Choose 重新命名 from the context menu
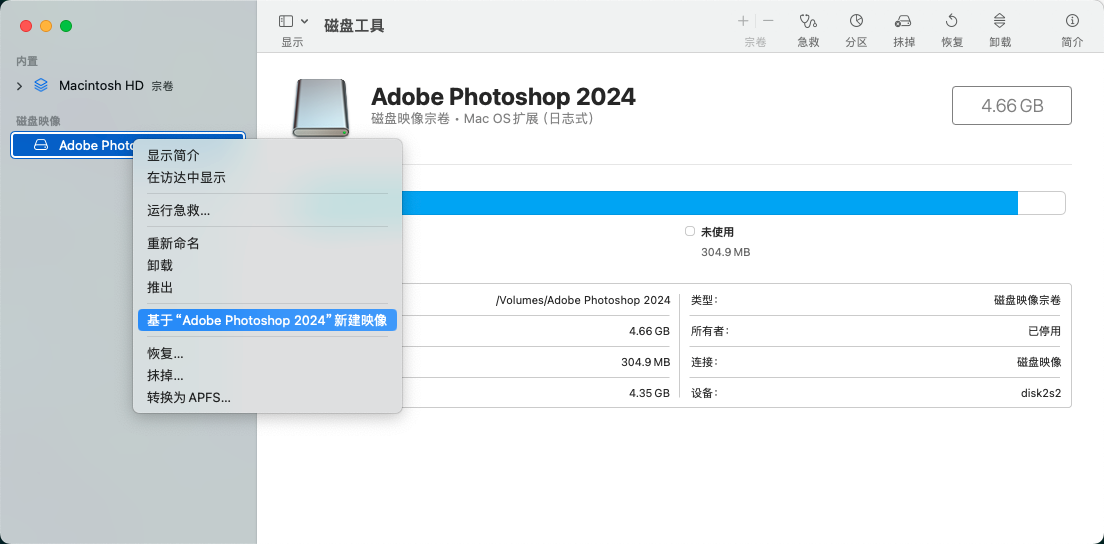The width and height of the screenshot is (1104, 544). click(173, 243)
